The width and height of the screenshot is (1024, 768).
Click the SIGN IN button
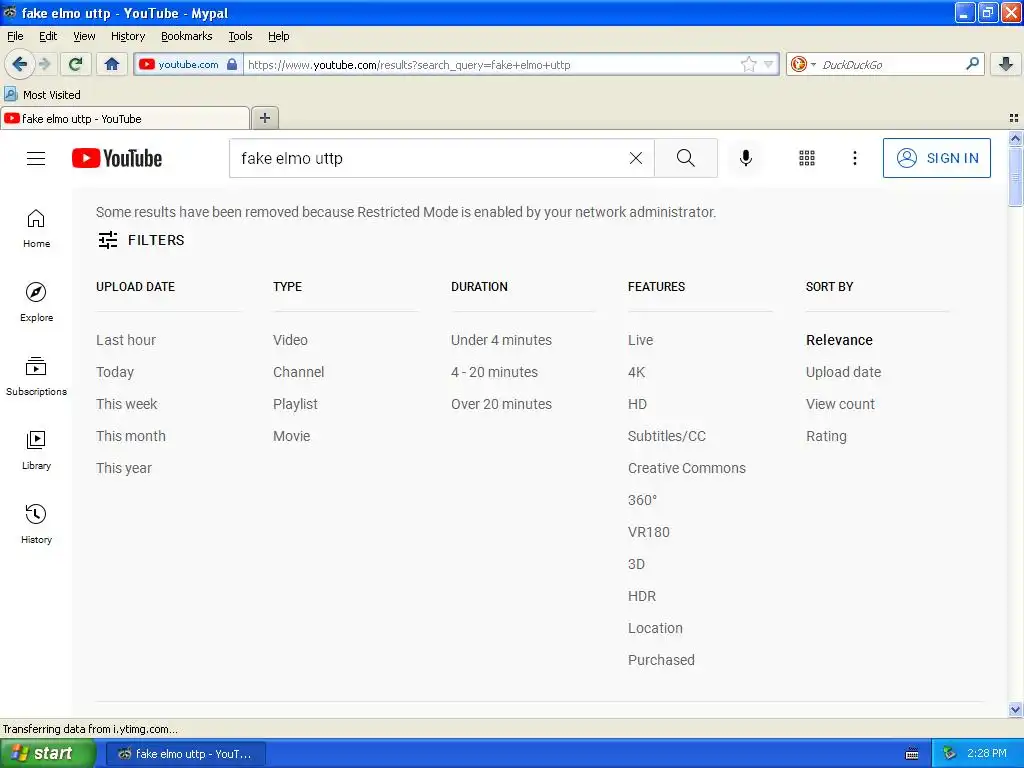click(936, 158)
